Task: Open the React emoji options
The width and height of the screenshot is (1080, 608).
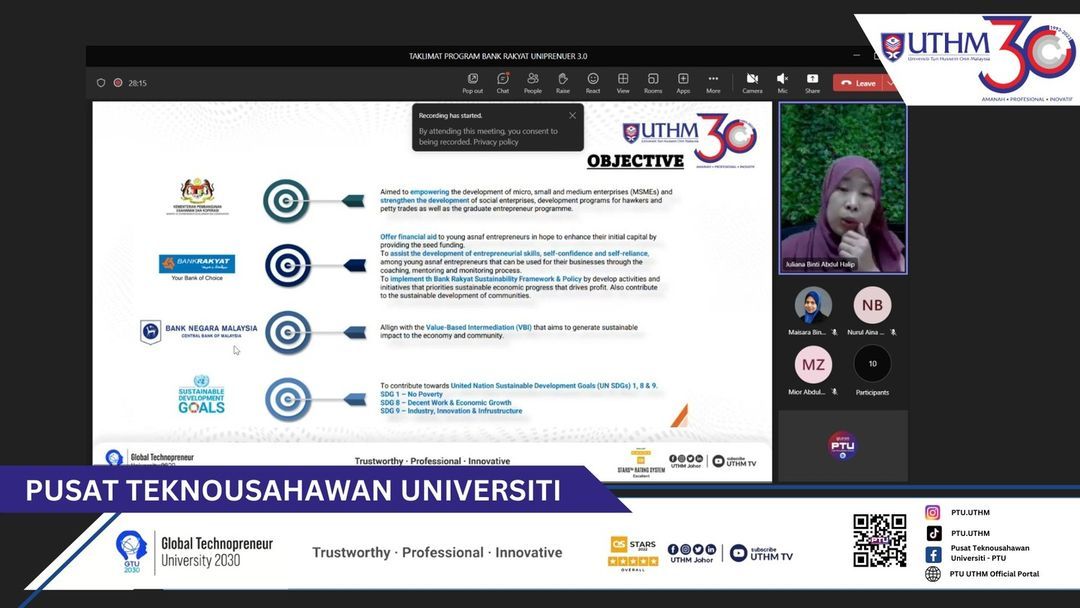Action: click(593, 81)
